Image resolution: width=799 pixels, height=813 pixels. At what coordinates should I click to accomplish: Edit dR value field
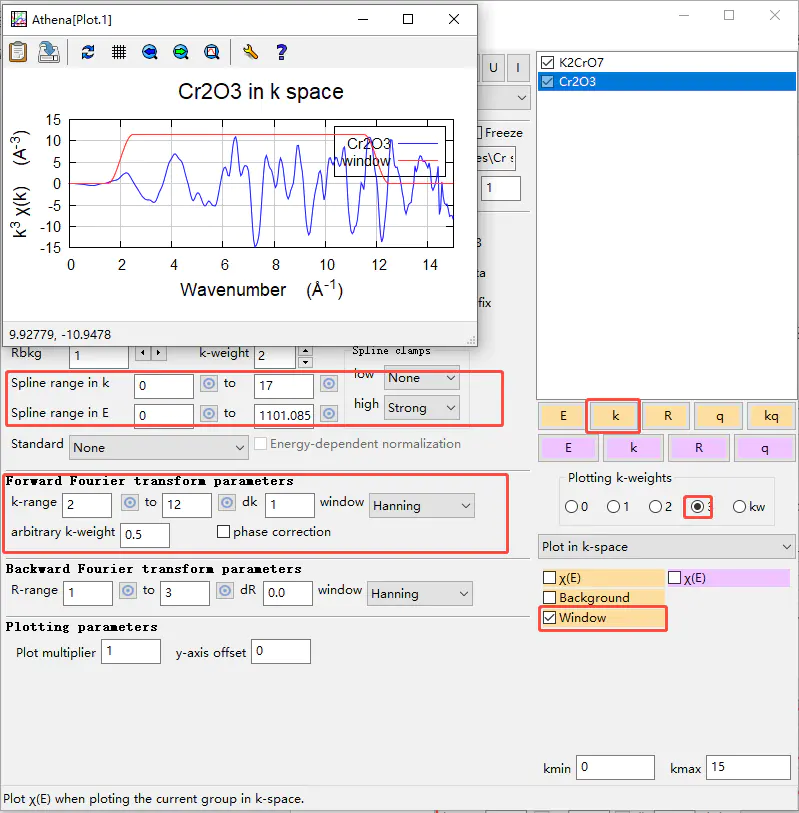[x=287, y=593]
